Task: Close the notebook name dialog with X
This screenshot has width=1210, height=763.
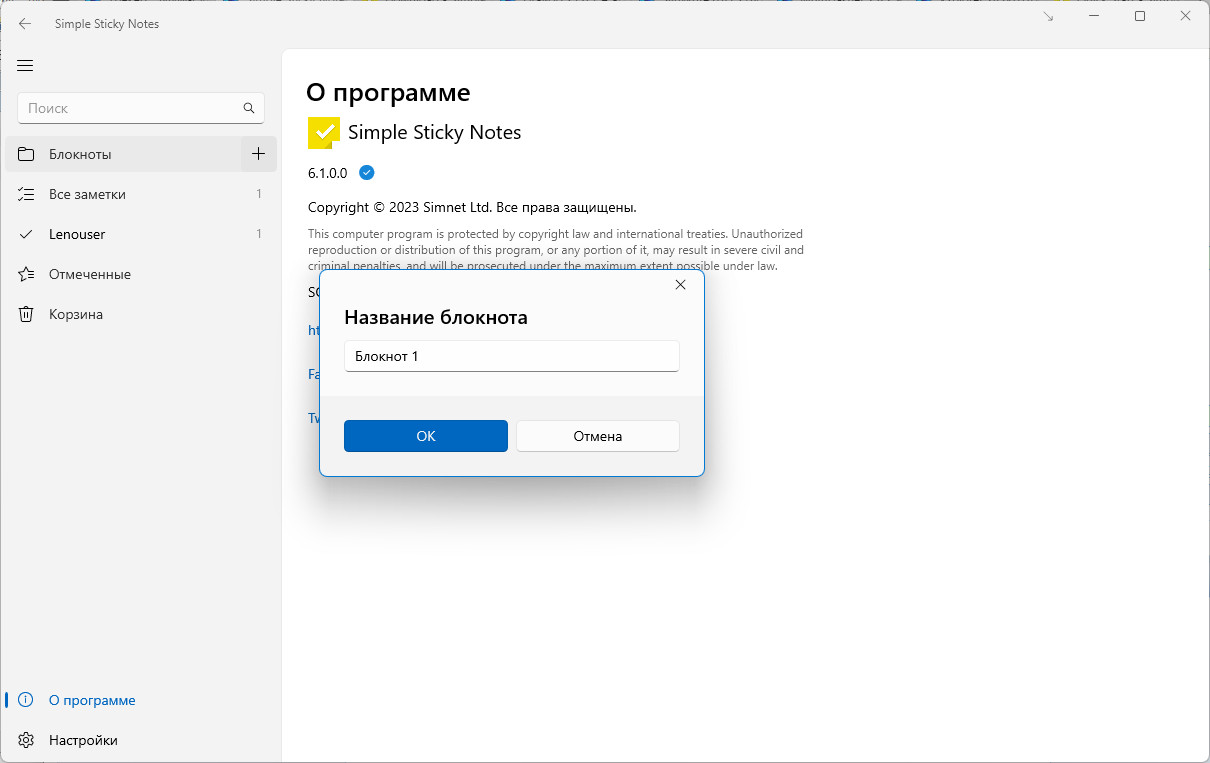Action: [x=681, y=285]
